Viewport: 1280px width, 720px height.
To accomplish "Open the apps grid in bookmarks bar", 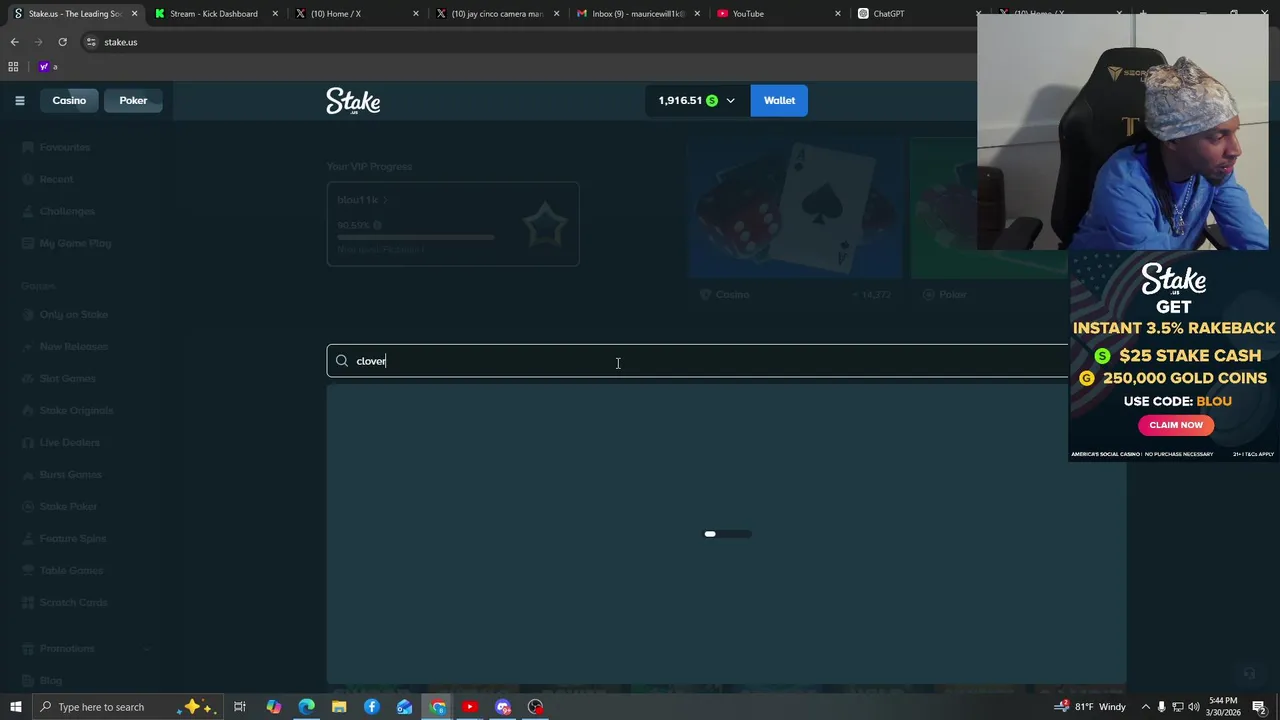I will pos(13,67).
